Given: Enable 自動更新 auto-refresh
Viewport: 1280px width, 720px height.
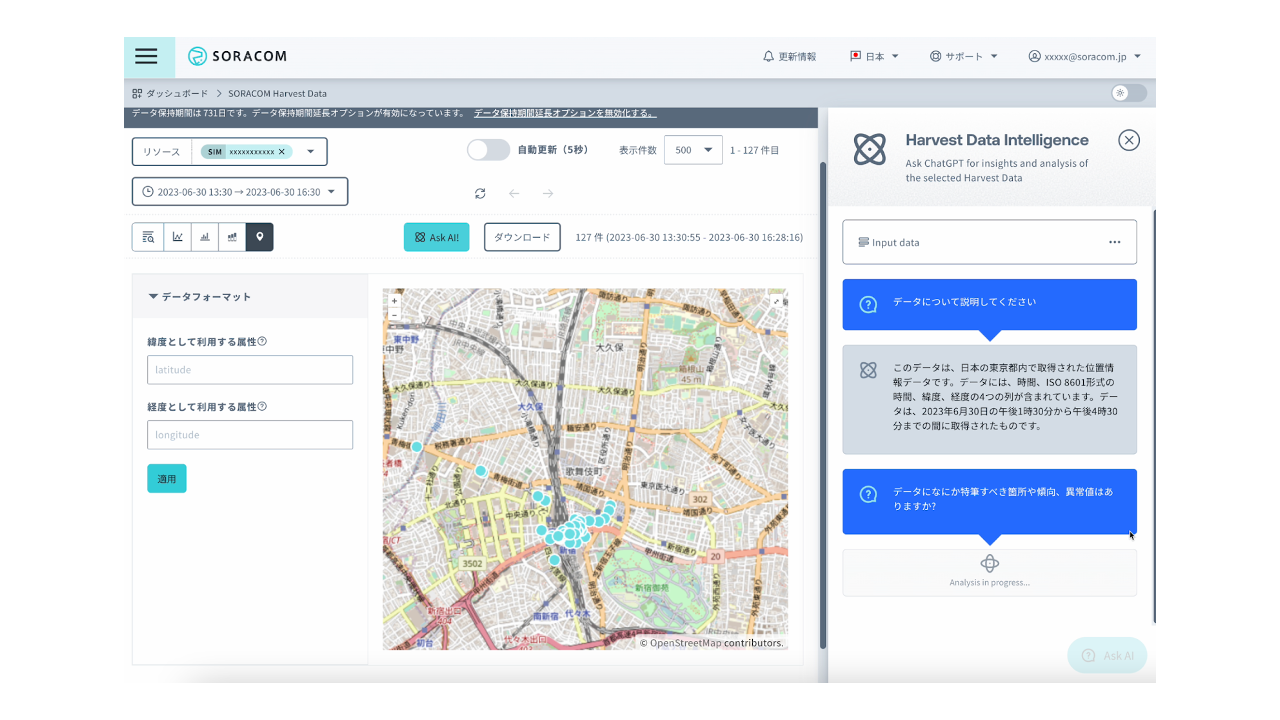Looking at the screenshot, I should [489, 149].
